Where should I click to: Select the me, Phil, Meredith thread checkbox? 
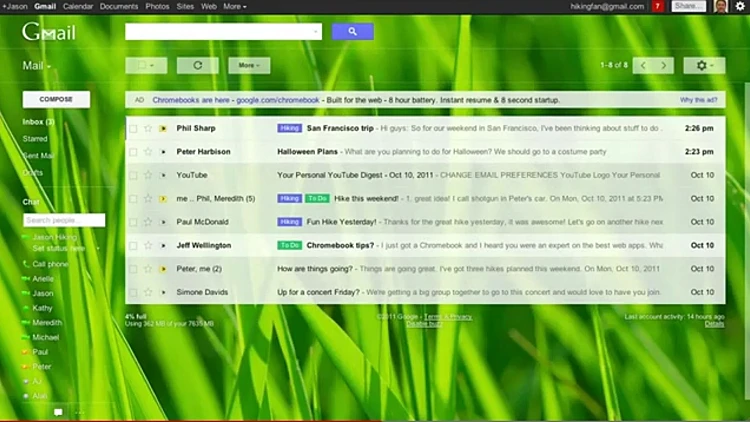pyautogui.click(x=133, y=199)
